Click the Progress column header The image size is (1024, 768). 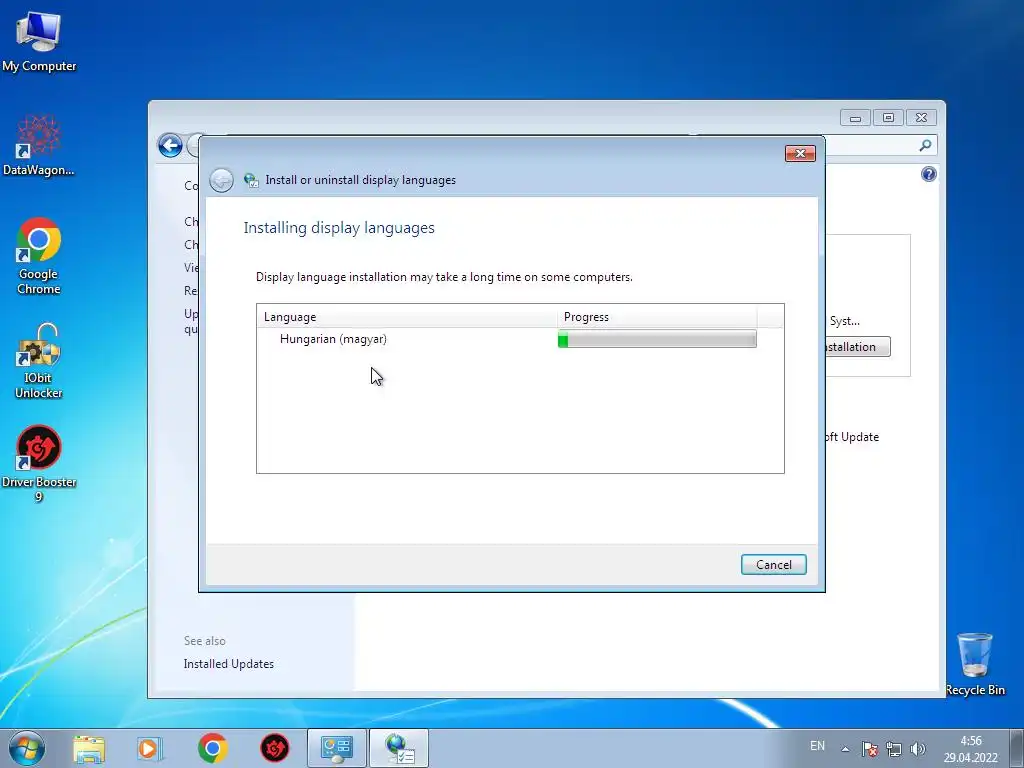pos(657,317)
